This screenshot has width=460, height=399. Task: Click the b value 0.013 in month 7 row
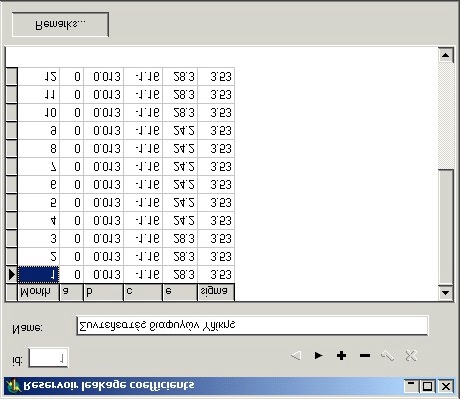pos(103,166)
